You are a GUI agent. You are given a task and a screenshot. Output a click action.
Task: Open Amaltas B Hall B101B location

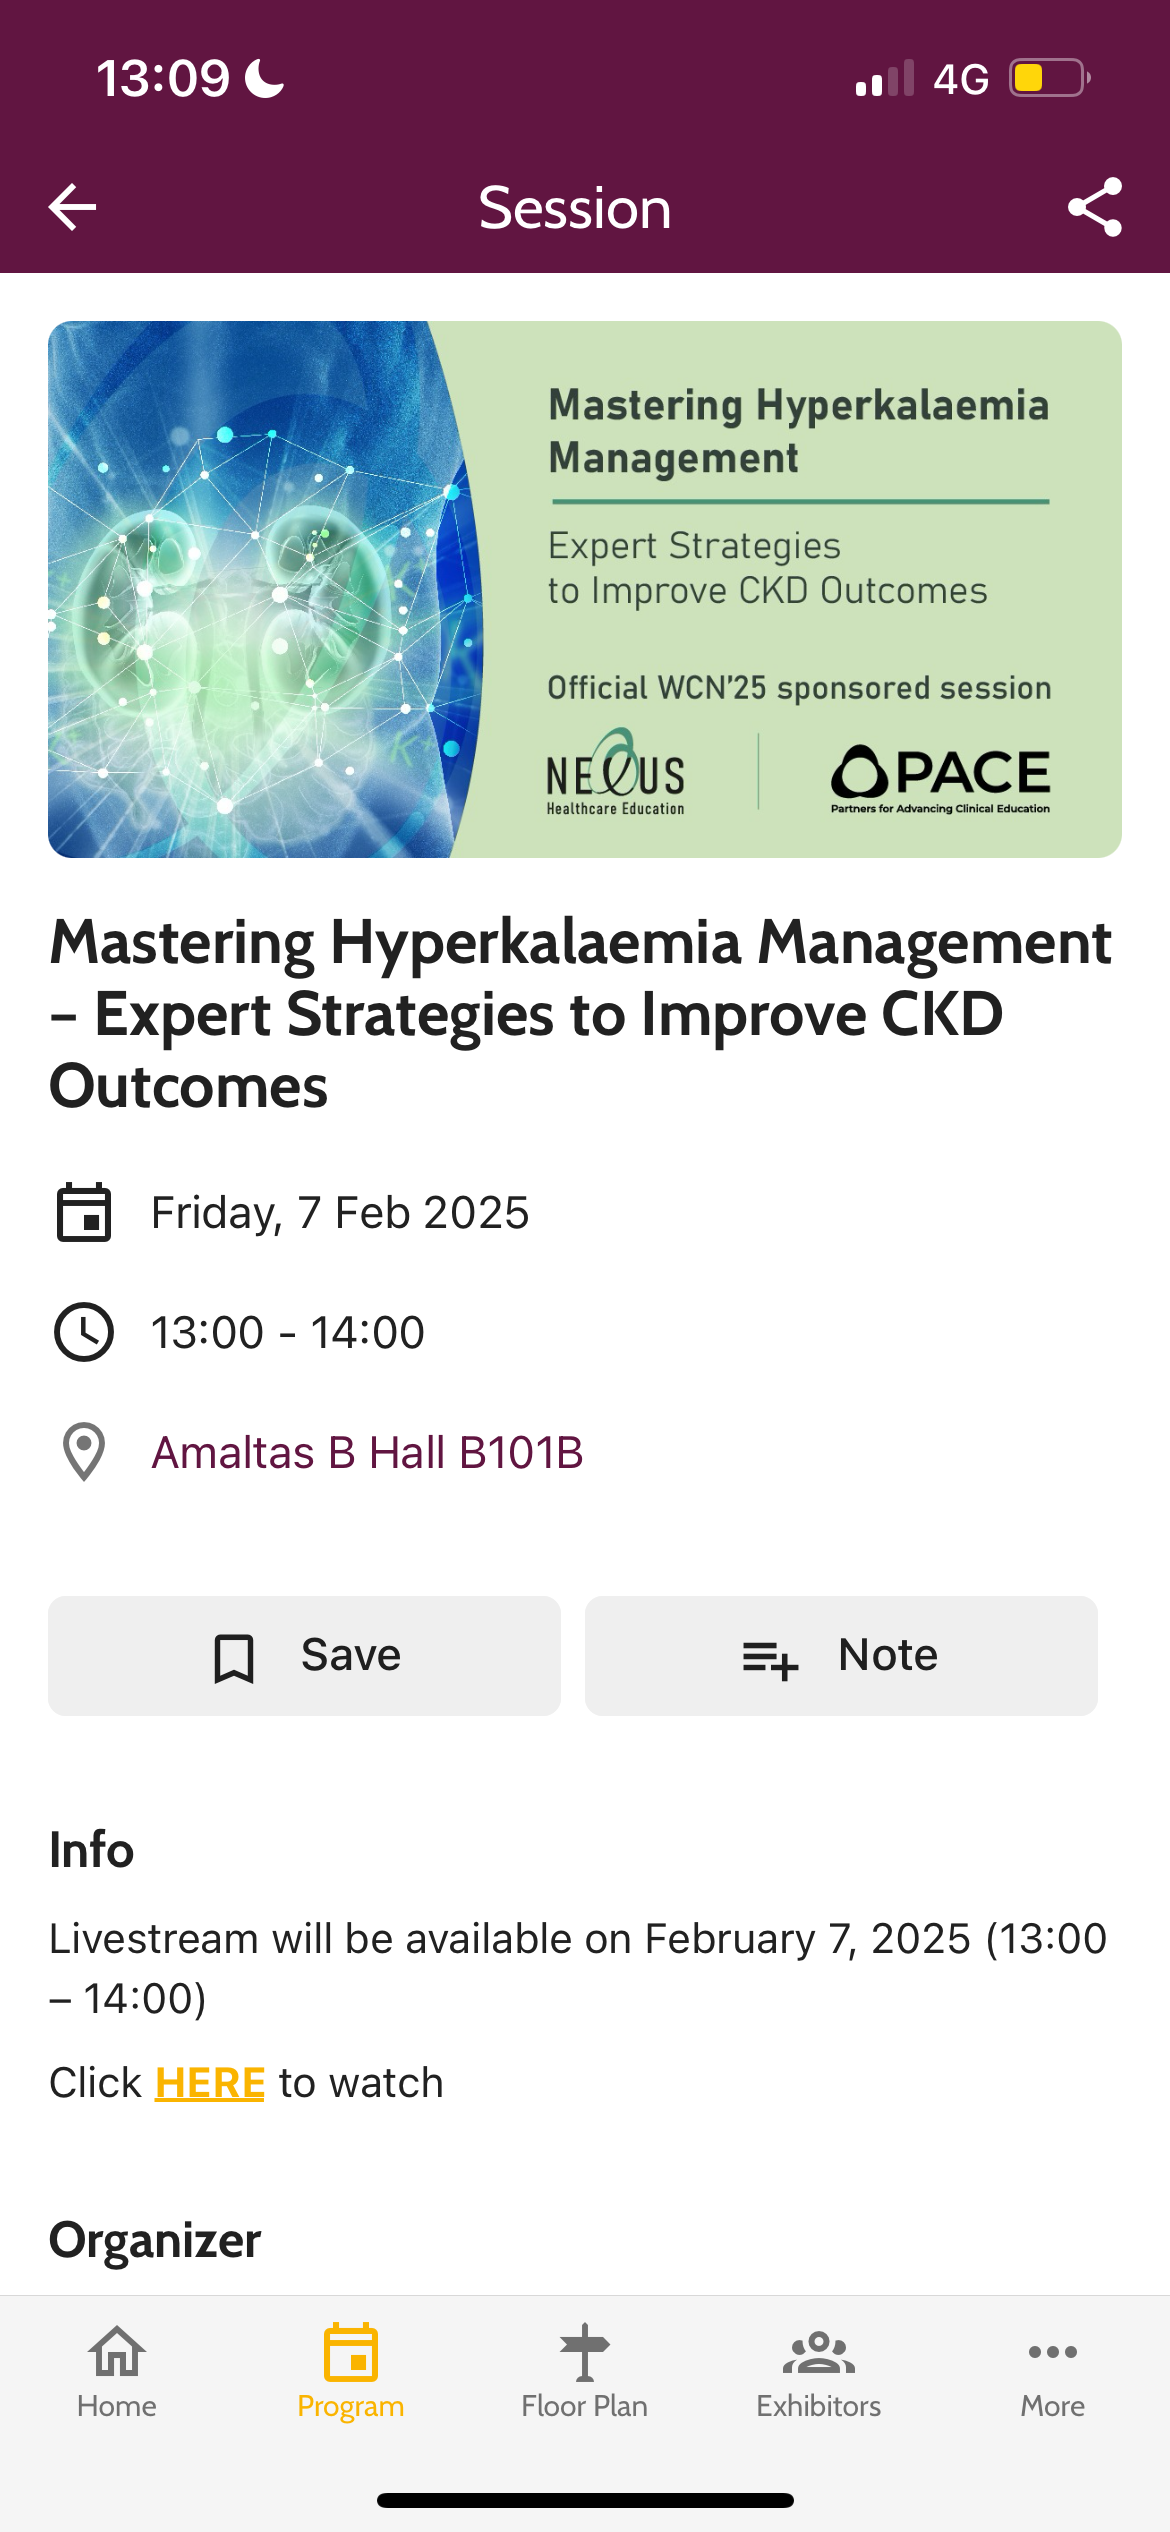(367, 1452)
